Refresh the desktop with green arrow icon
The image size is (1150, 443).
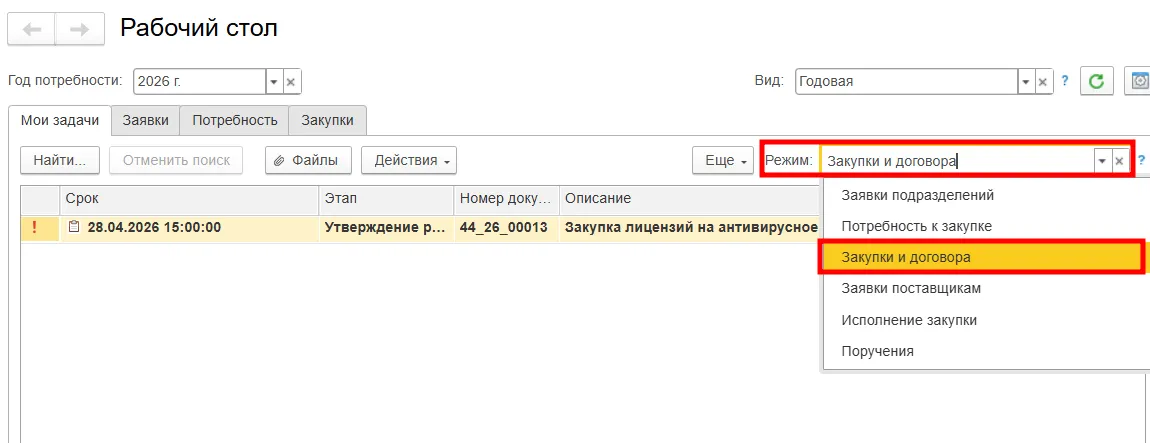point(1096,81)
